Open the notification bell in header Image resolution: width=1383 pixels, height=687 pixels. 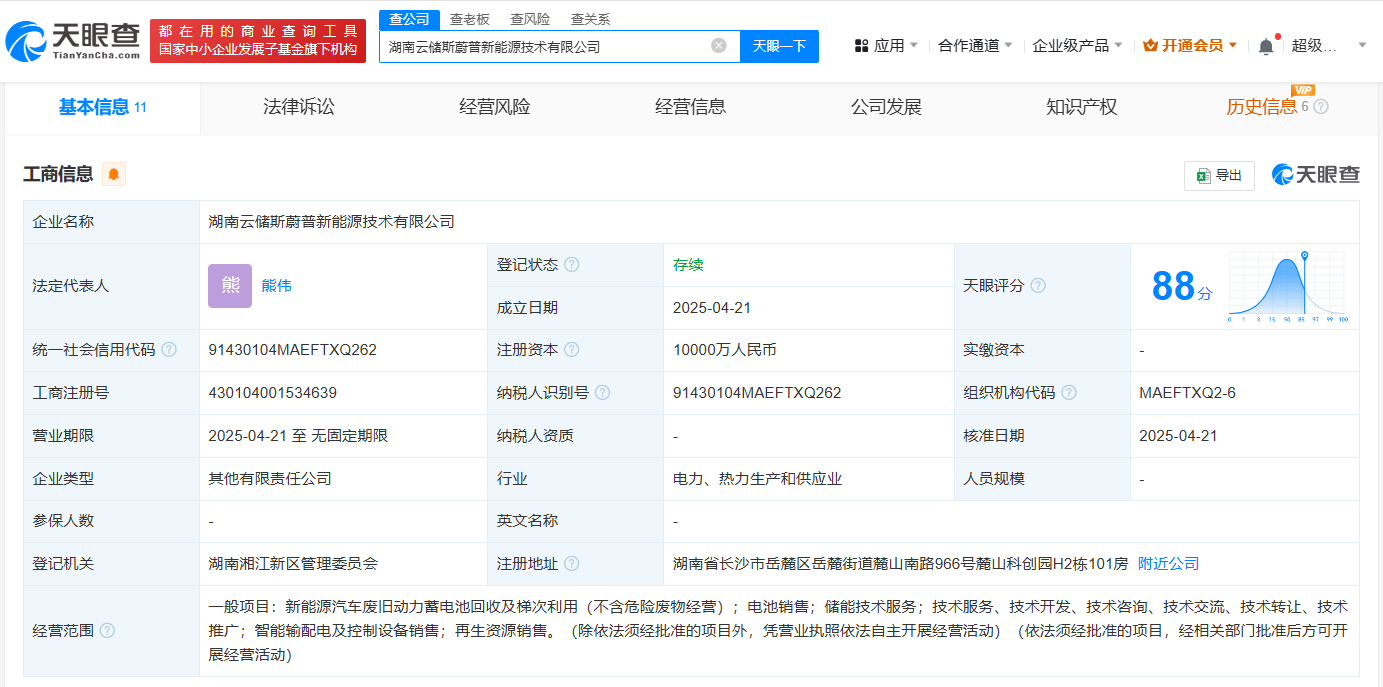coord(1266,46)
